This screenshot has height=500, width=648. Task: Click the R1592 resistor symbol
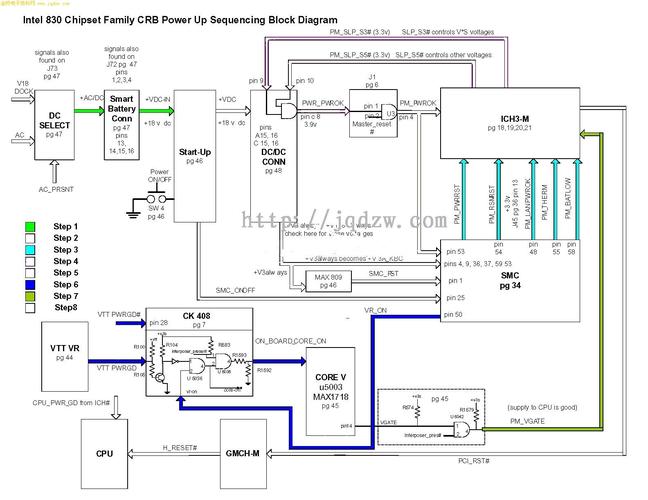[248, 371]
